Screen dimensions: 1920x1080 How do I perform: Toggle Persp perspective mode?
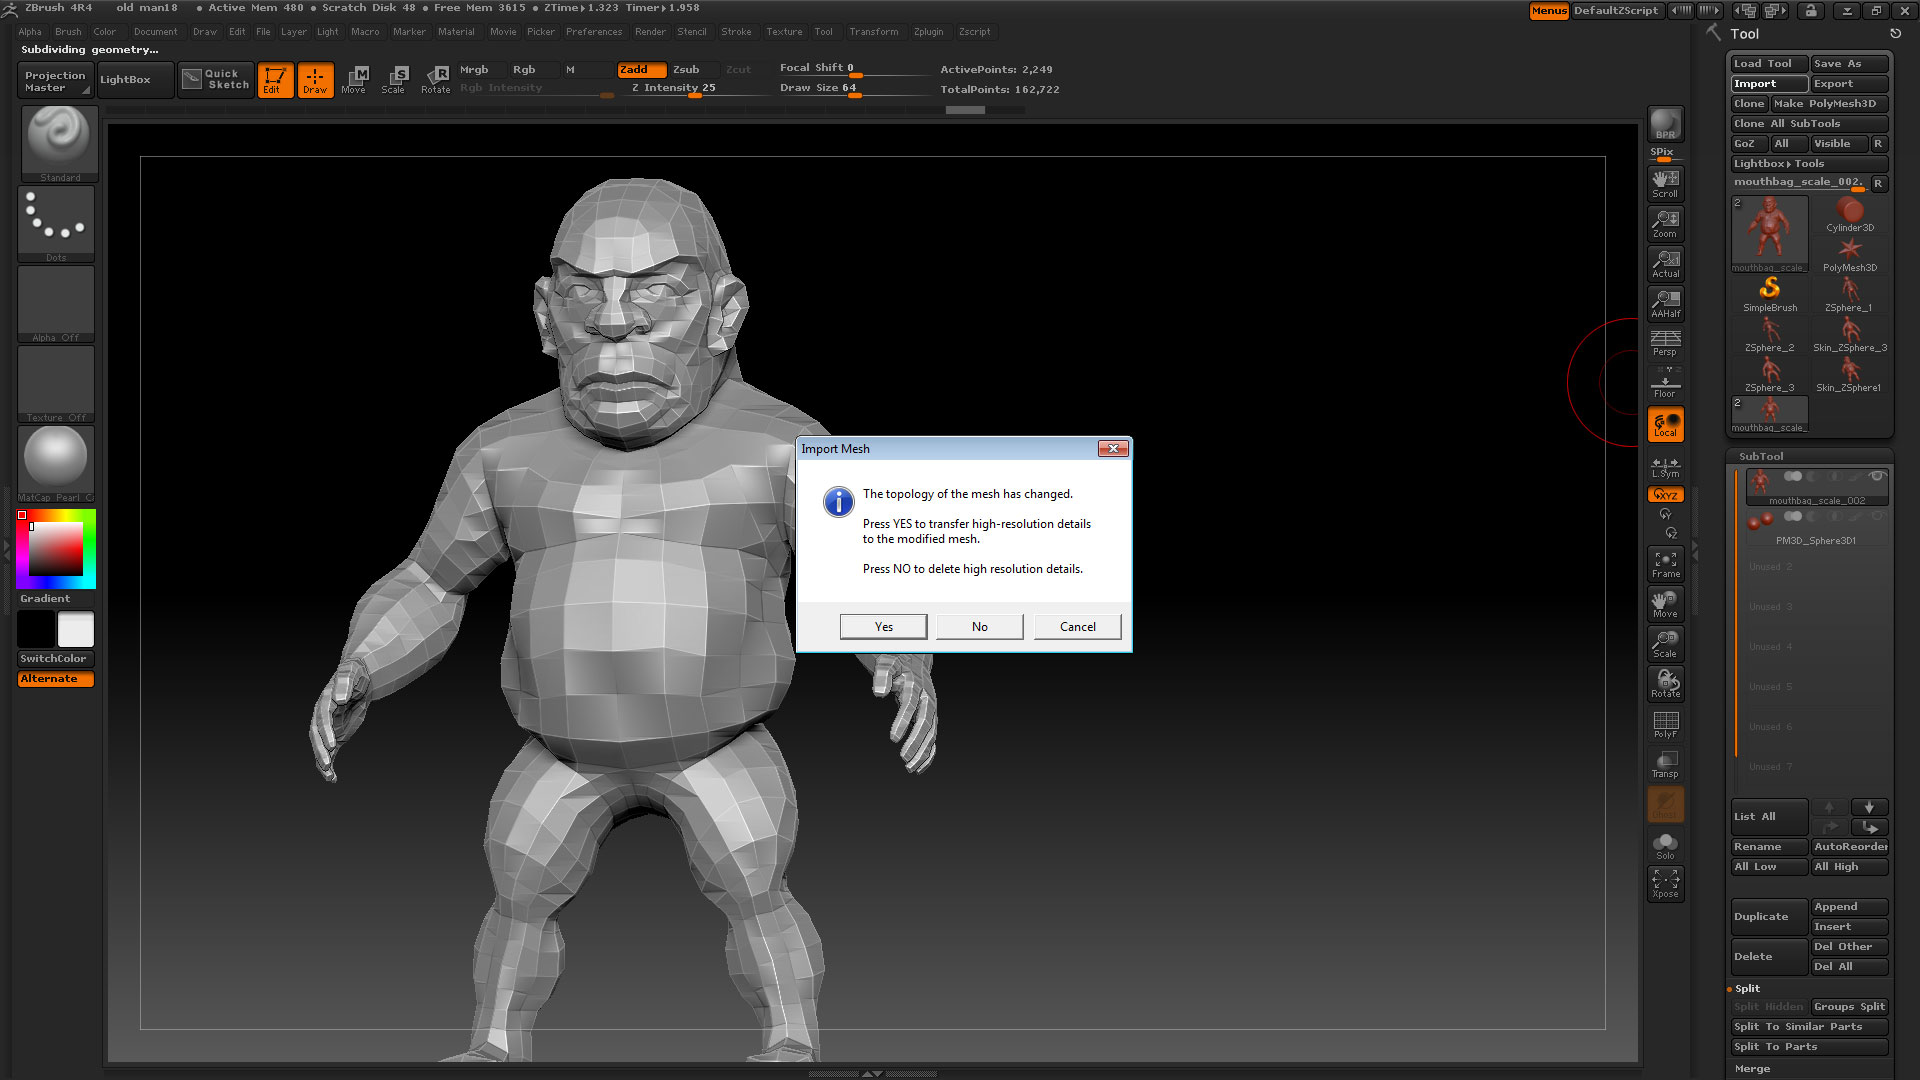pos(1665,340)
